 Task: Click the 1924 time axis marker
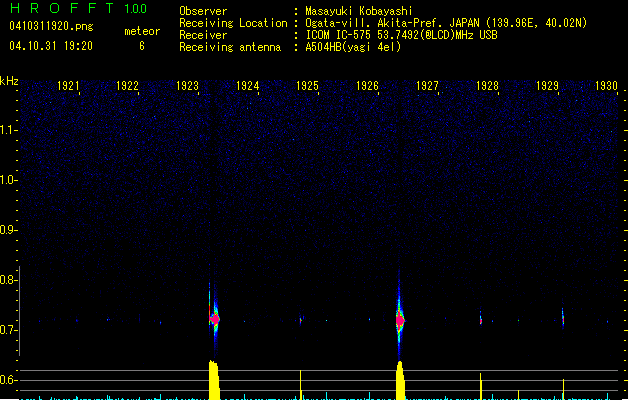[x=248, y=86]
